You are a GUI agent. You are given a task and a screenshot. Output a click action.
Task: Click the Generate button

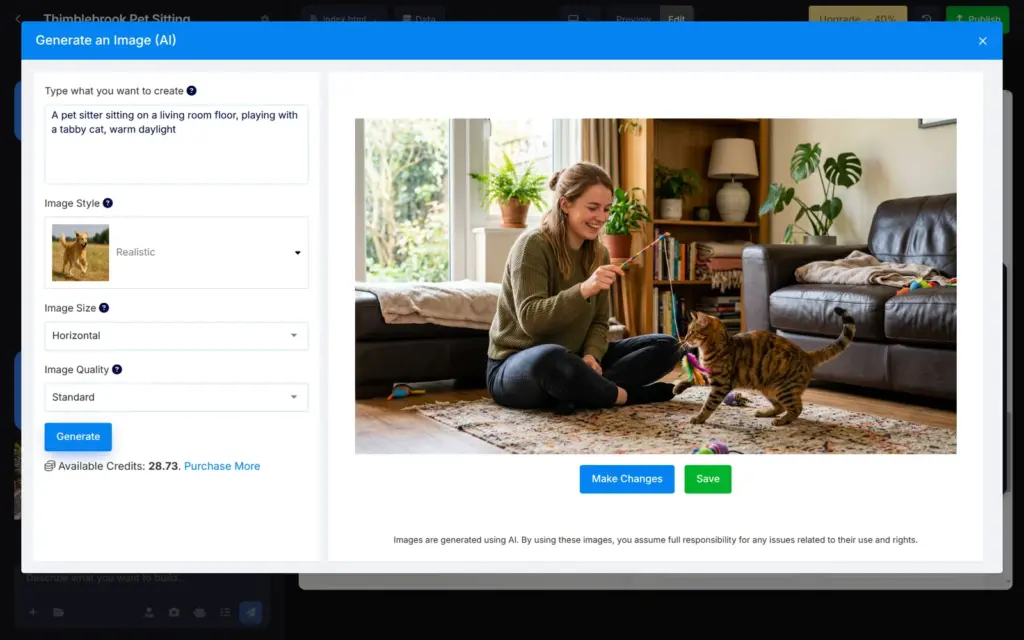tap(78, 436)
